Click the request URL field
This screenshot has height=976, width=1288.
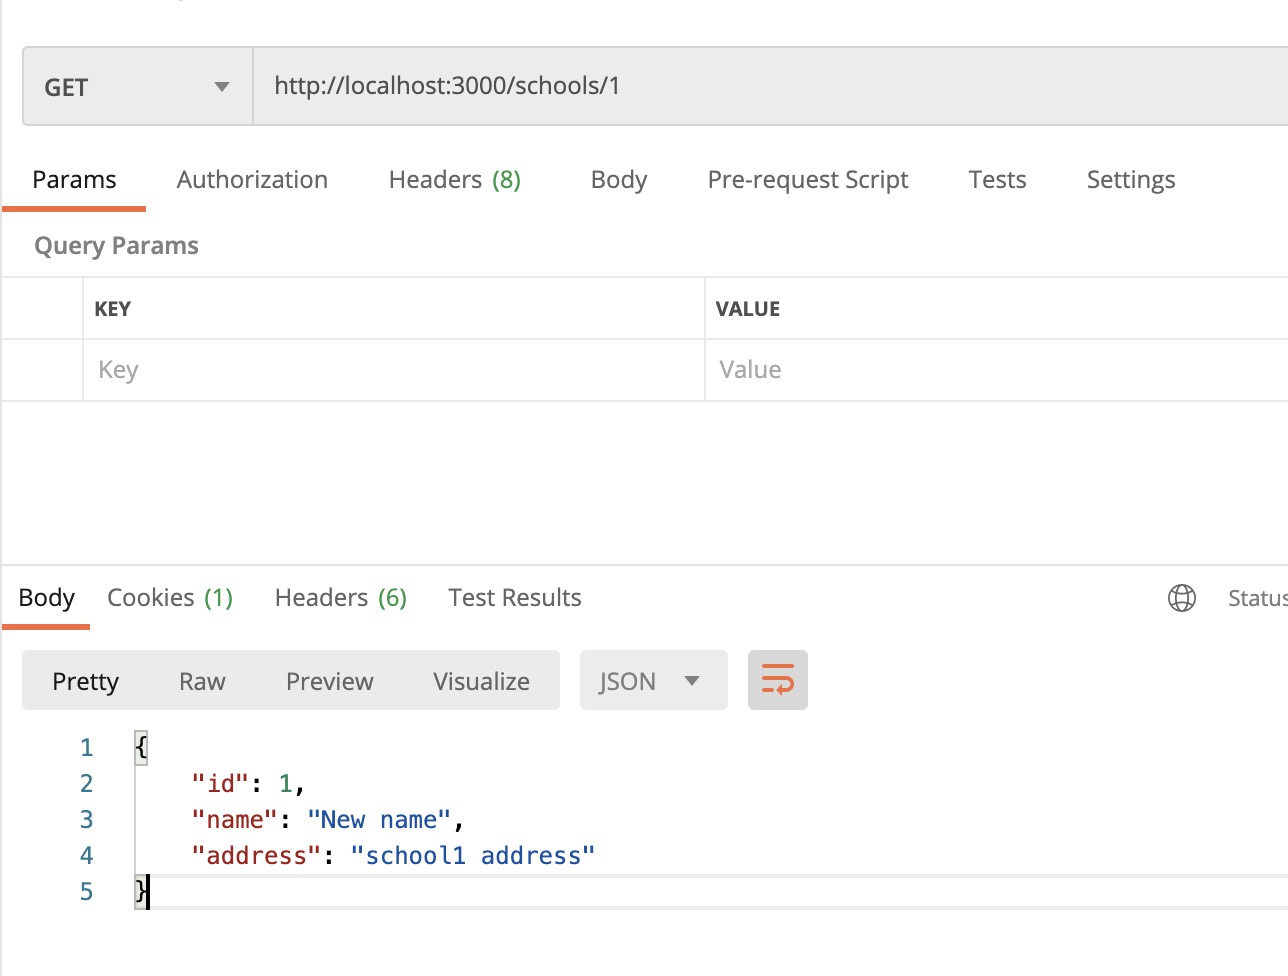770,87
